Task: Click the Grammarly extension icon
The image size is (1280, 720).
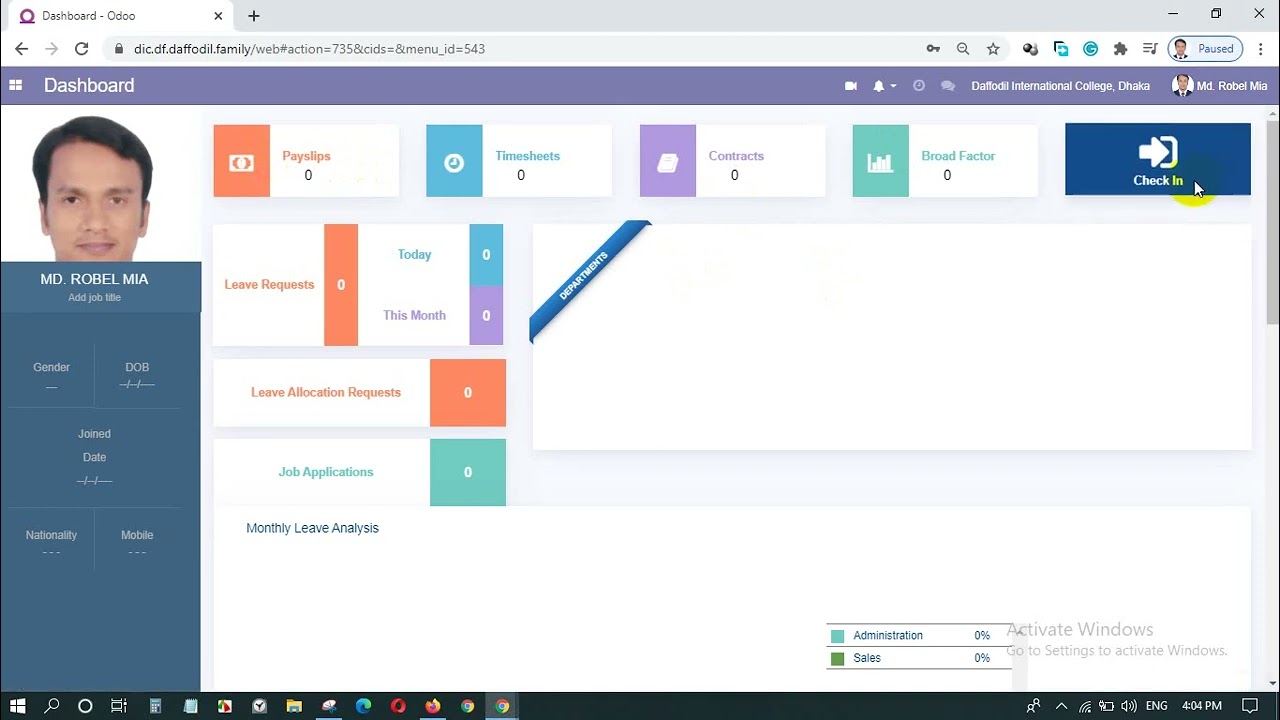Action: 1091,48
